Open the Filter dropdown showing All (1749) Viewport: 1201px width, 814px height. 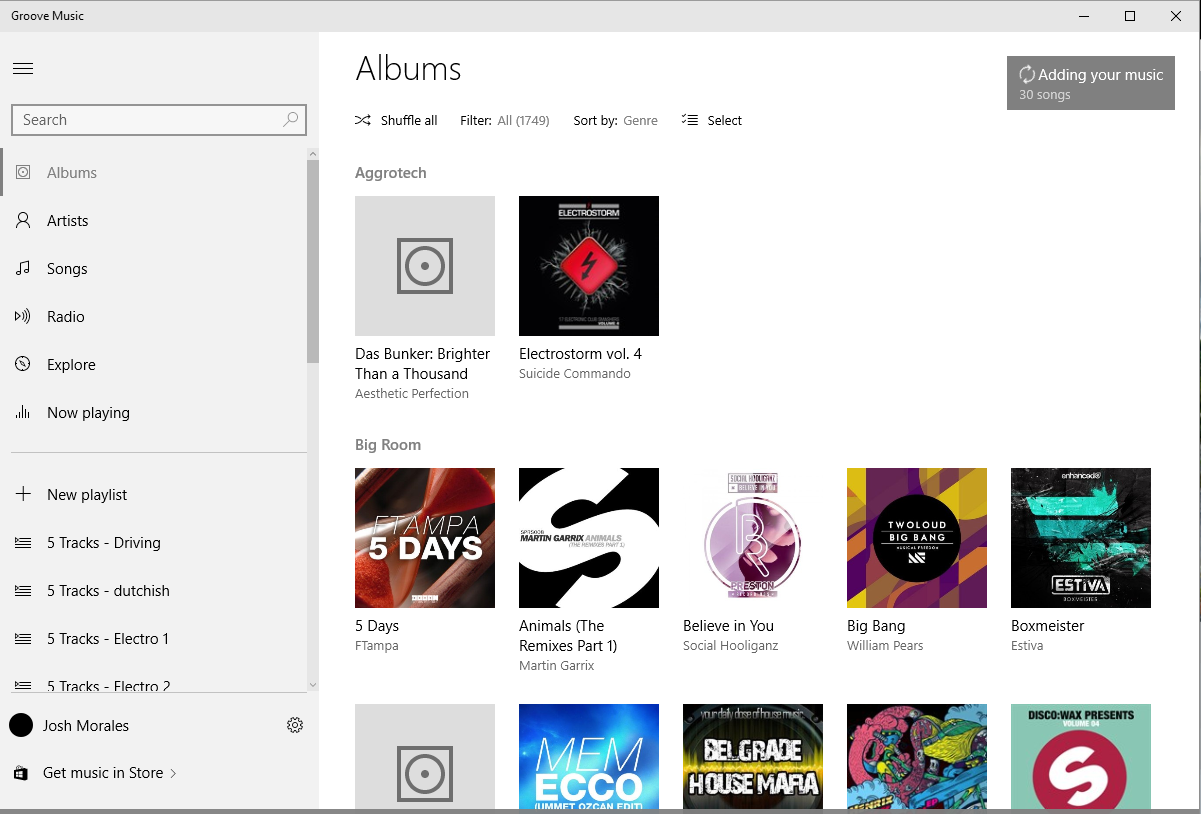(521, 120)
